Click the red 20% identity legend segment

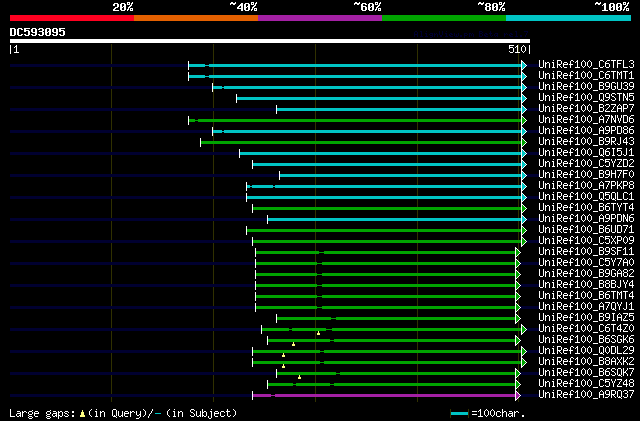tap(72, 18)
